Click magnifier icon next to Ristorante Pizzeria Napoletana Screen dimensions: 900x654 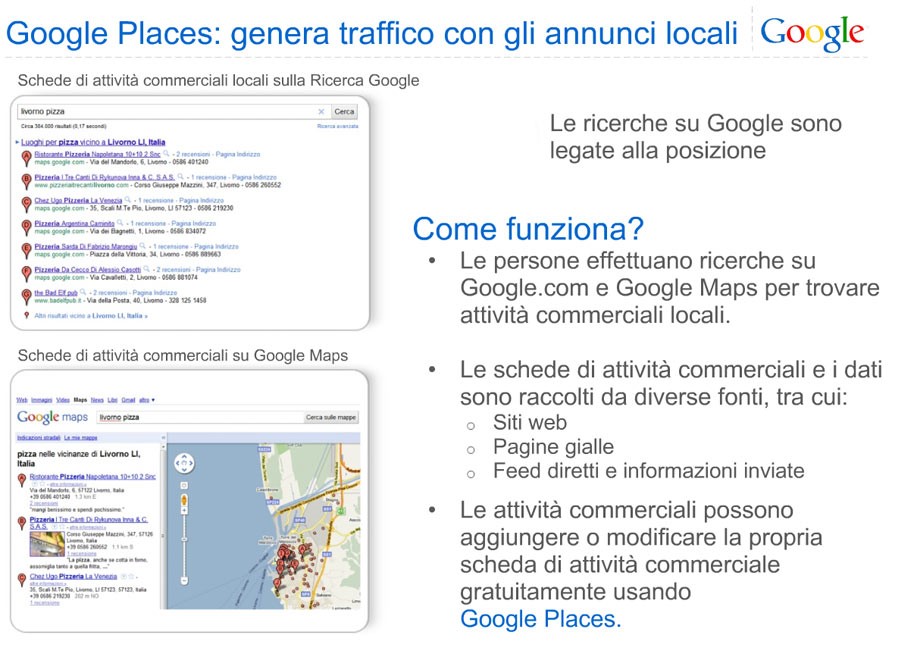point(166,154)
